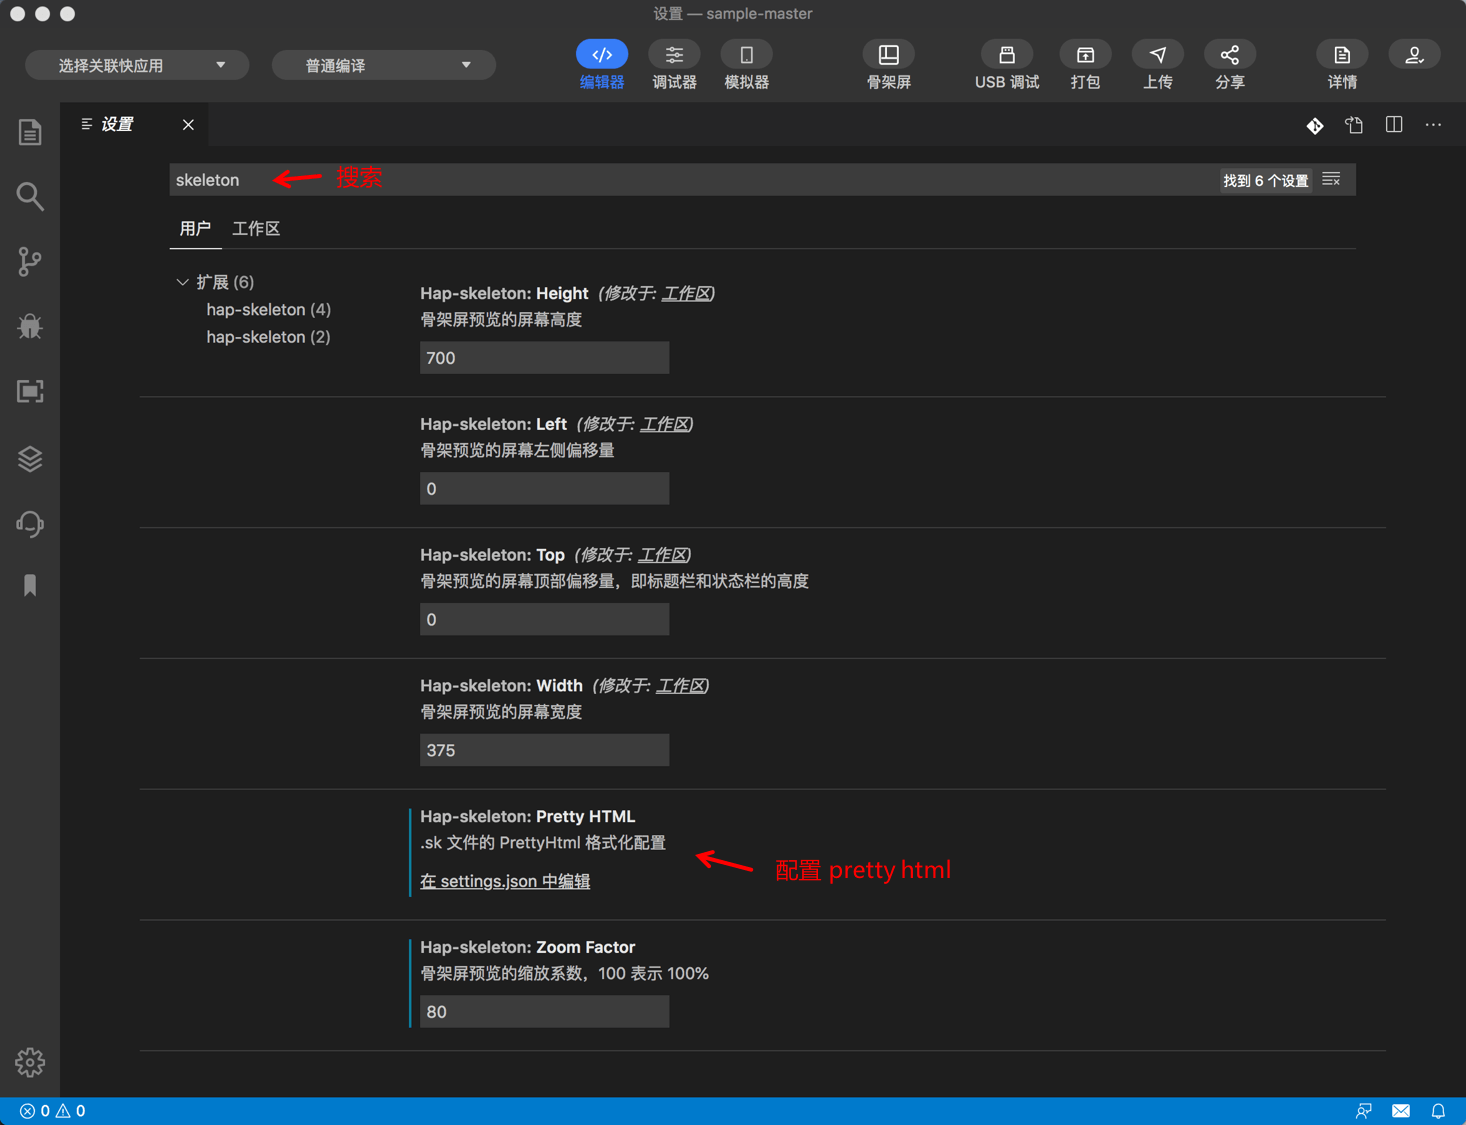The image size is (1466, 1125).
Task: Collapse the 扩展 (6) tree section
Action: click(x=183, y=282)
